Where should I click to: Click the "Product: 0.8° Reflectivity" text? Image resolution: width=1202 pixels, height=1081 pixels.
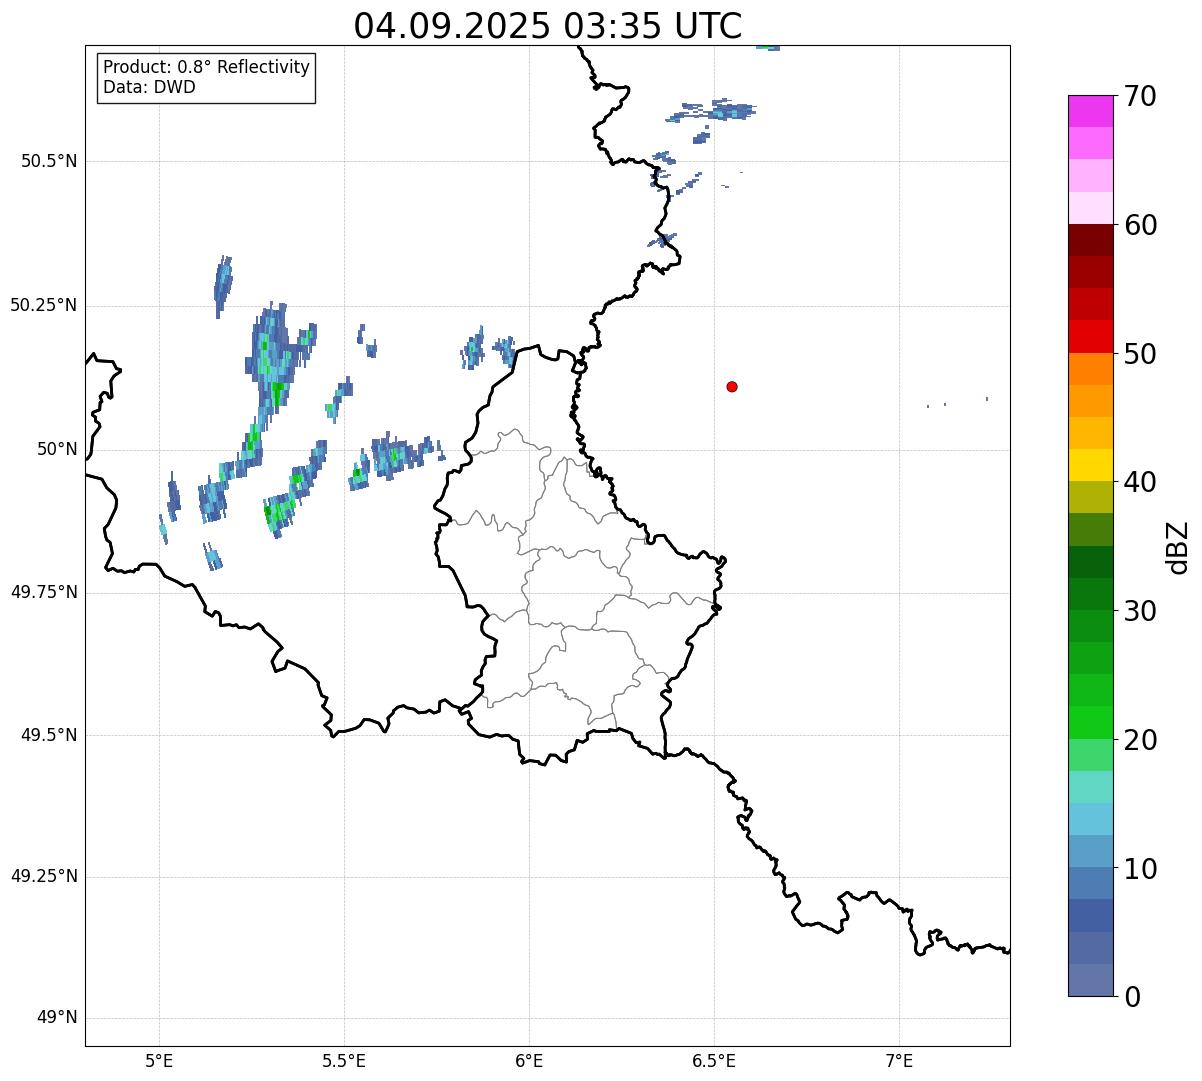point(207,67)
